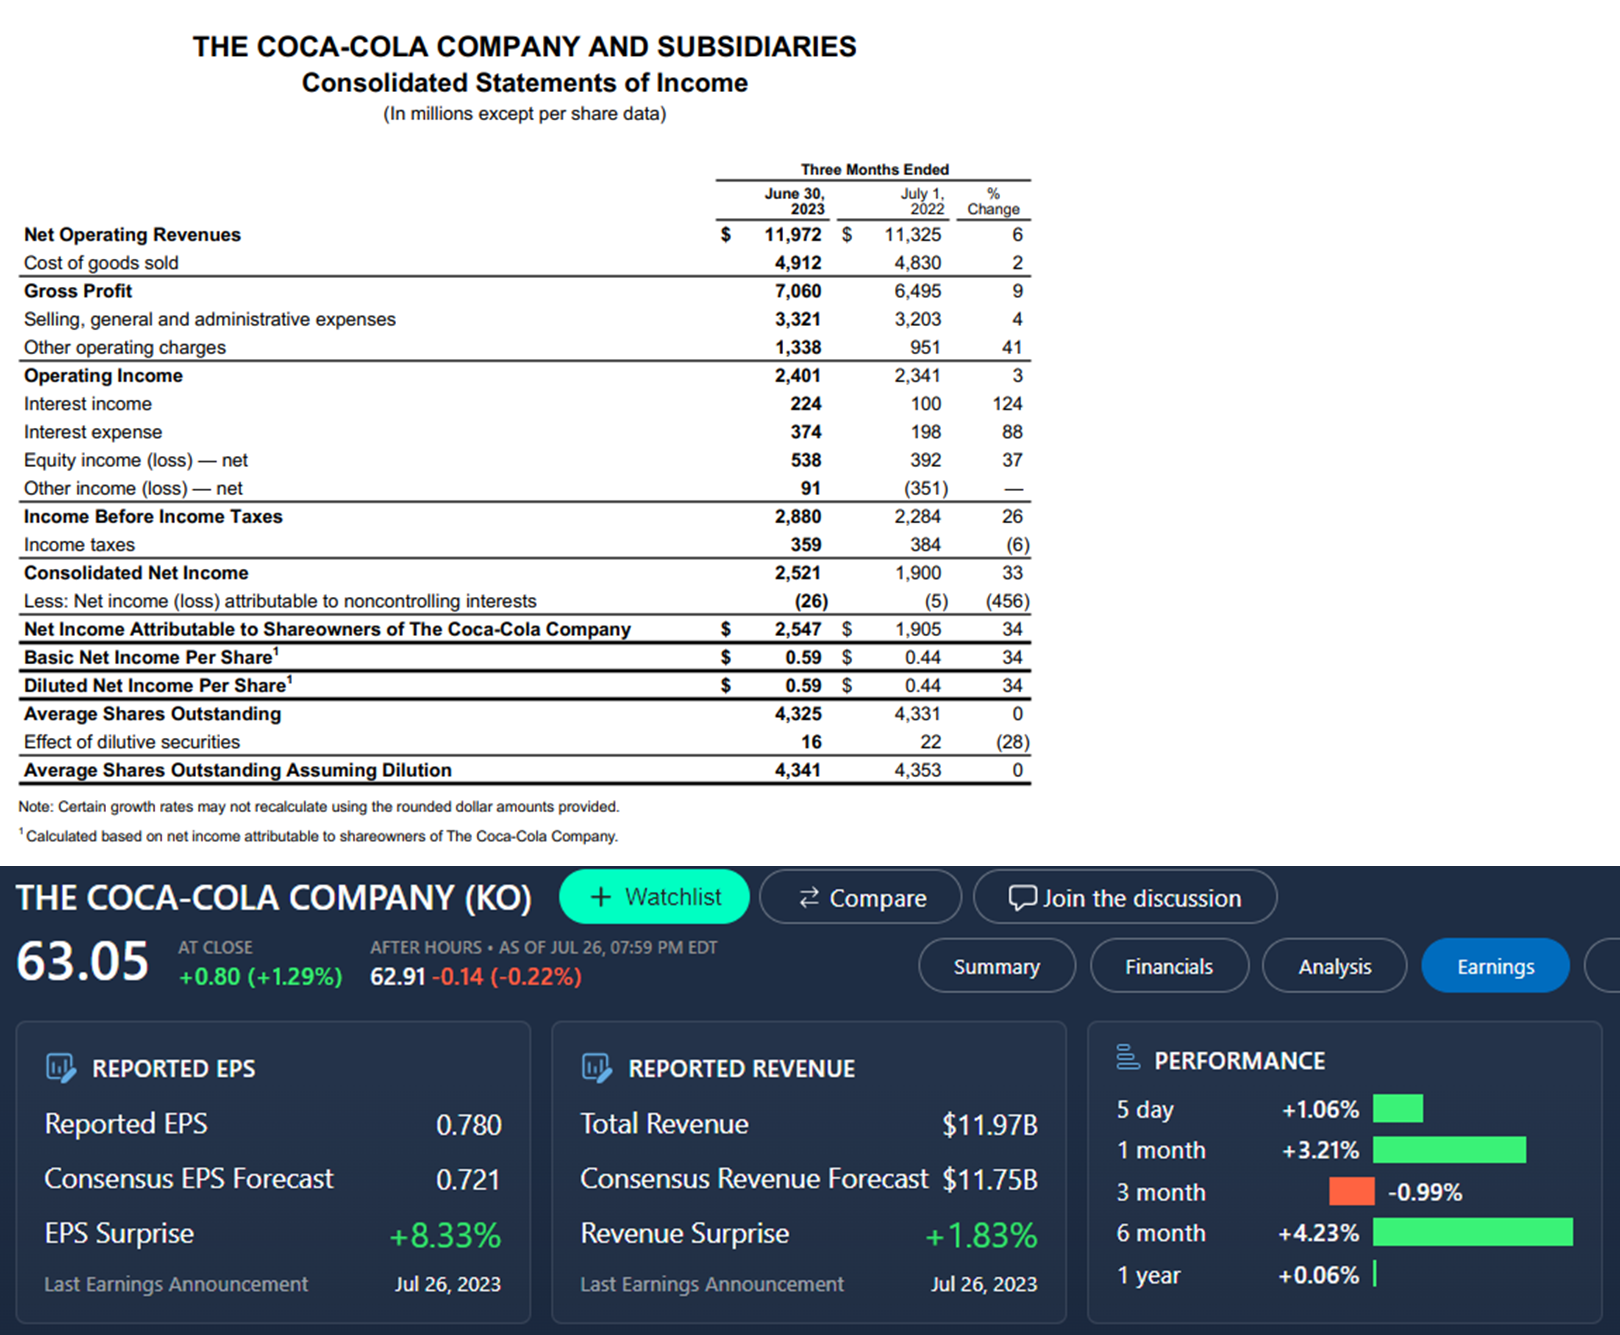The image size is (1620, 1335).
Task: Open the Financials tab
Action: tap(1169, 966)
